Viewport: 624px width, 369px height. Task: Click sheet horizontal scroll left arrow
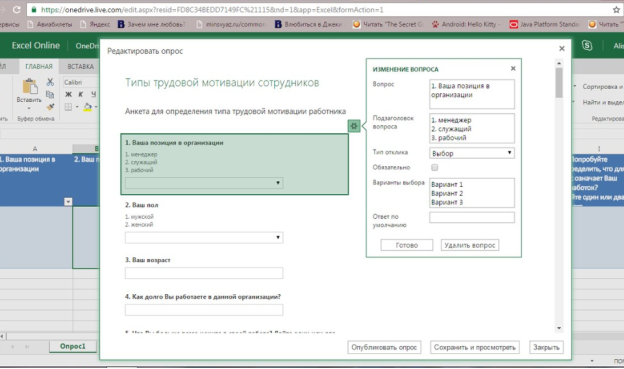point(2,336)
